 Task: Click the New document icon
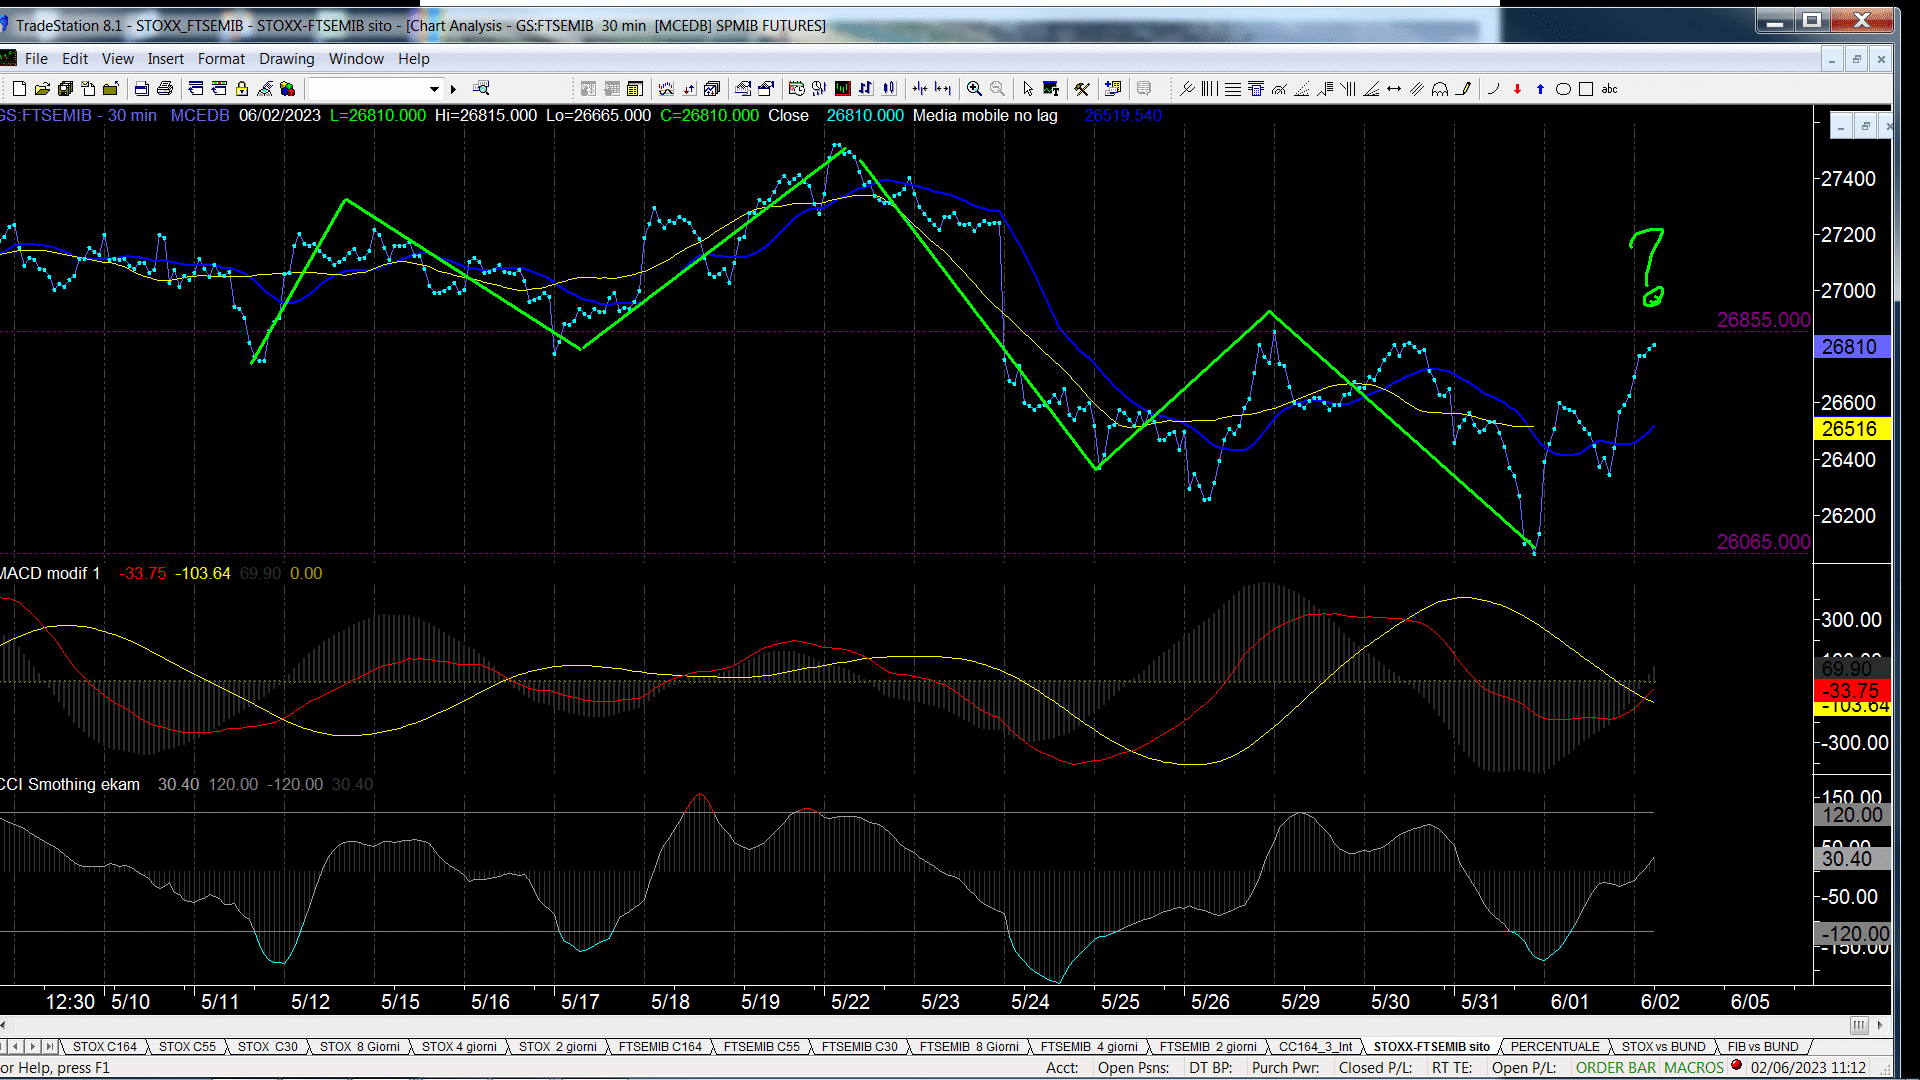click(x=19, y=89)
